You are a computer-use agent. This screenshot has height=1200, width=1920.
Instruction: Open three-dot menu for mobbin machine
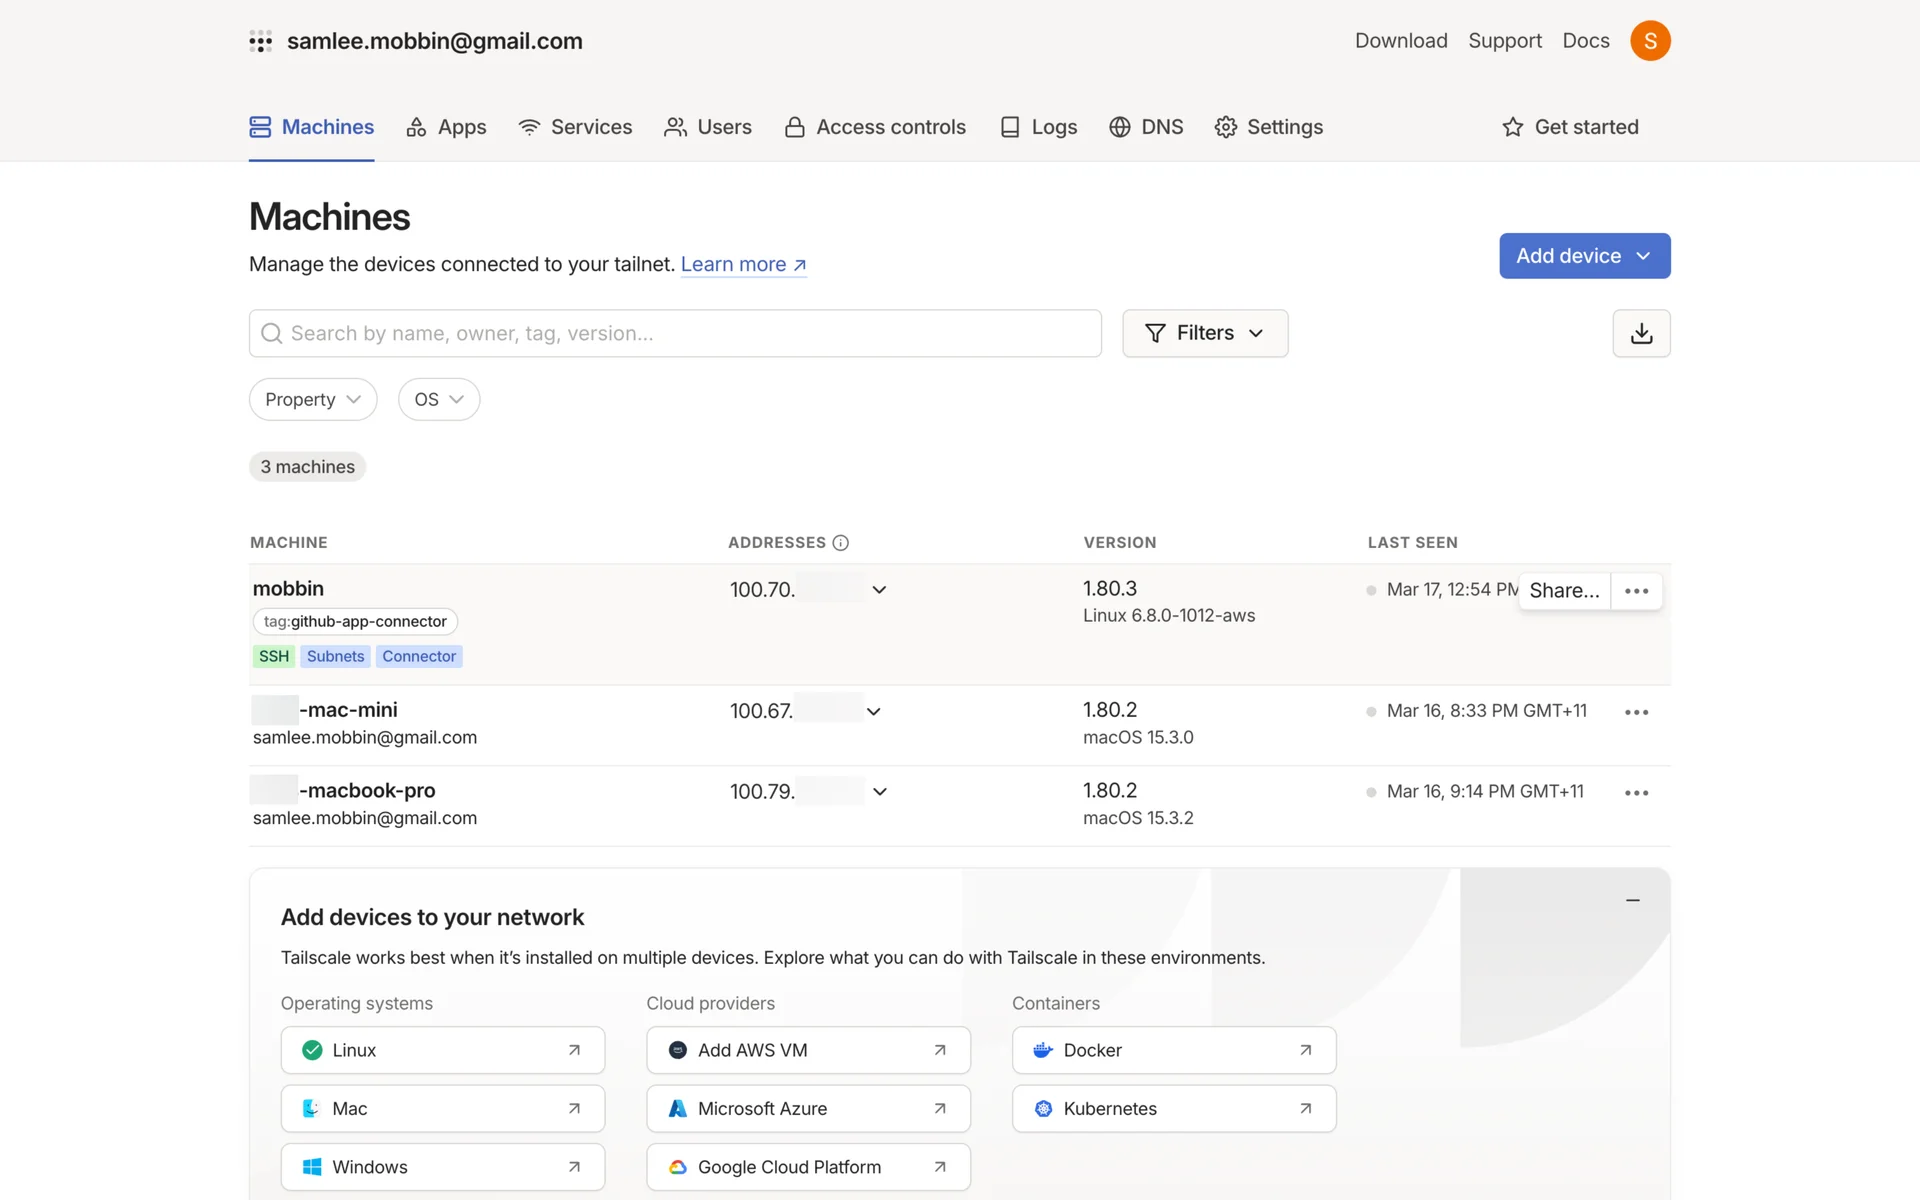click(x=1636, y=591)
